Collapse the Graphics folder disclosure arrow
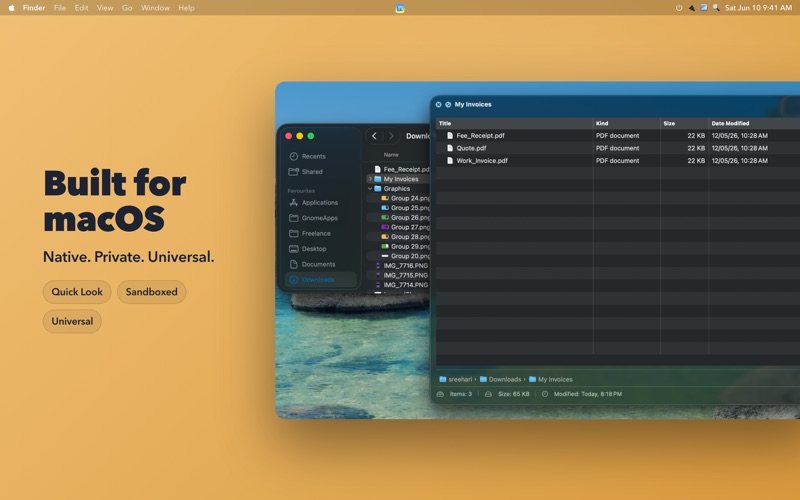Screen dimensions: 800x500 tap(370, 189)
